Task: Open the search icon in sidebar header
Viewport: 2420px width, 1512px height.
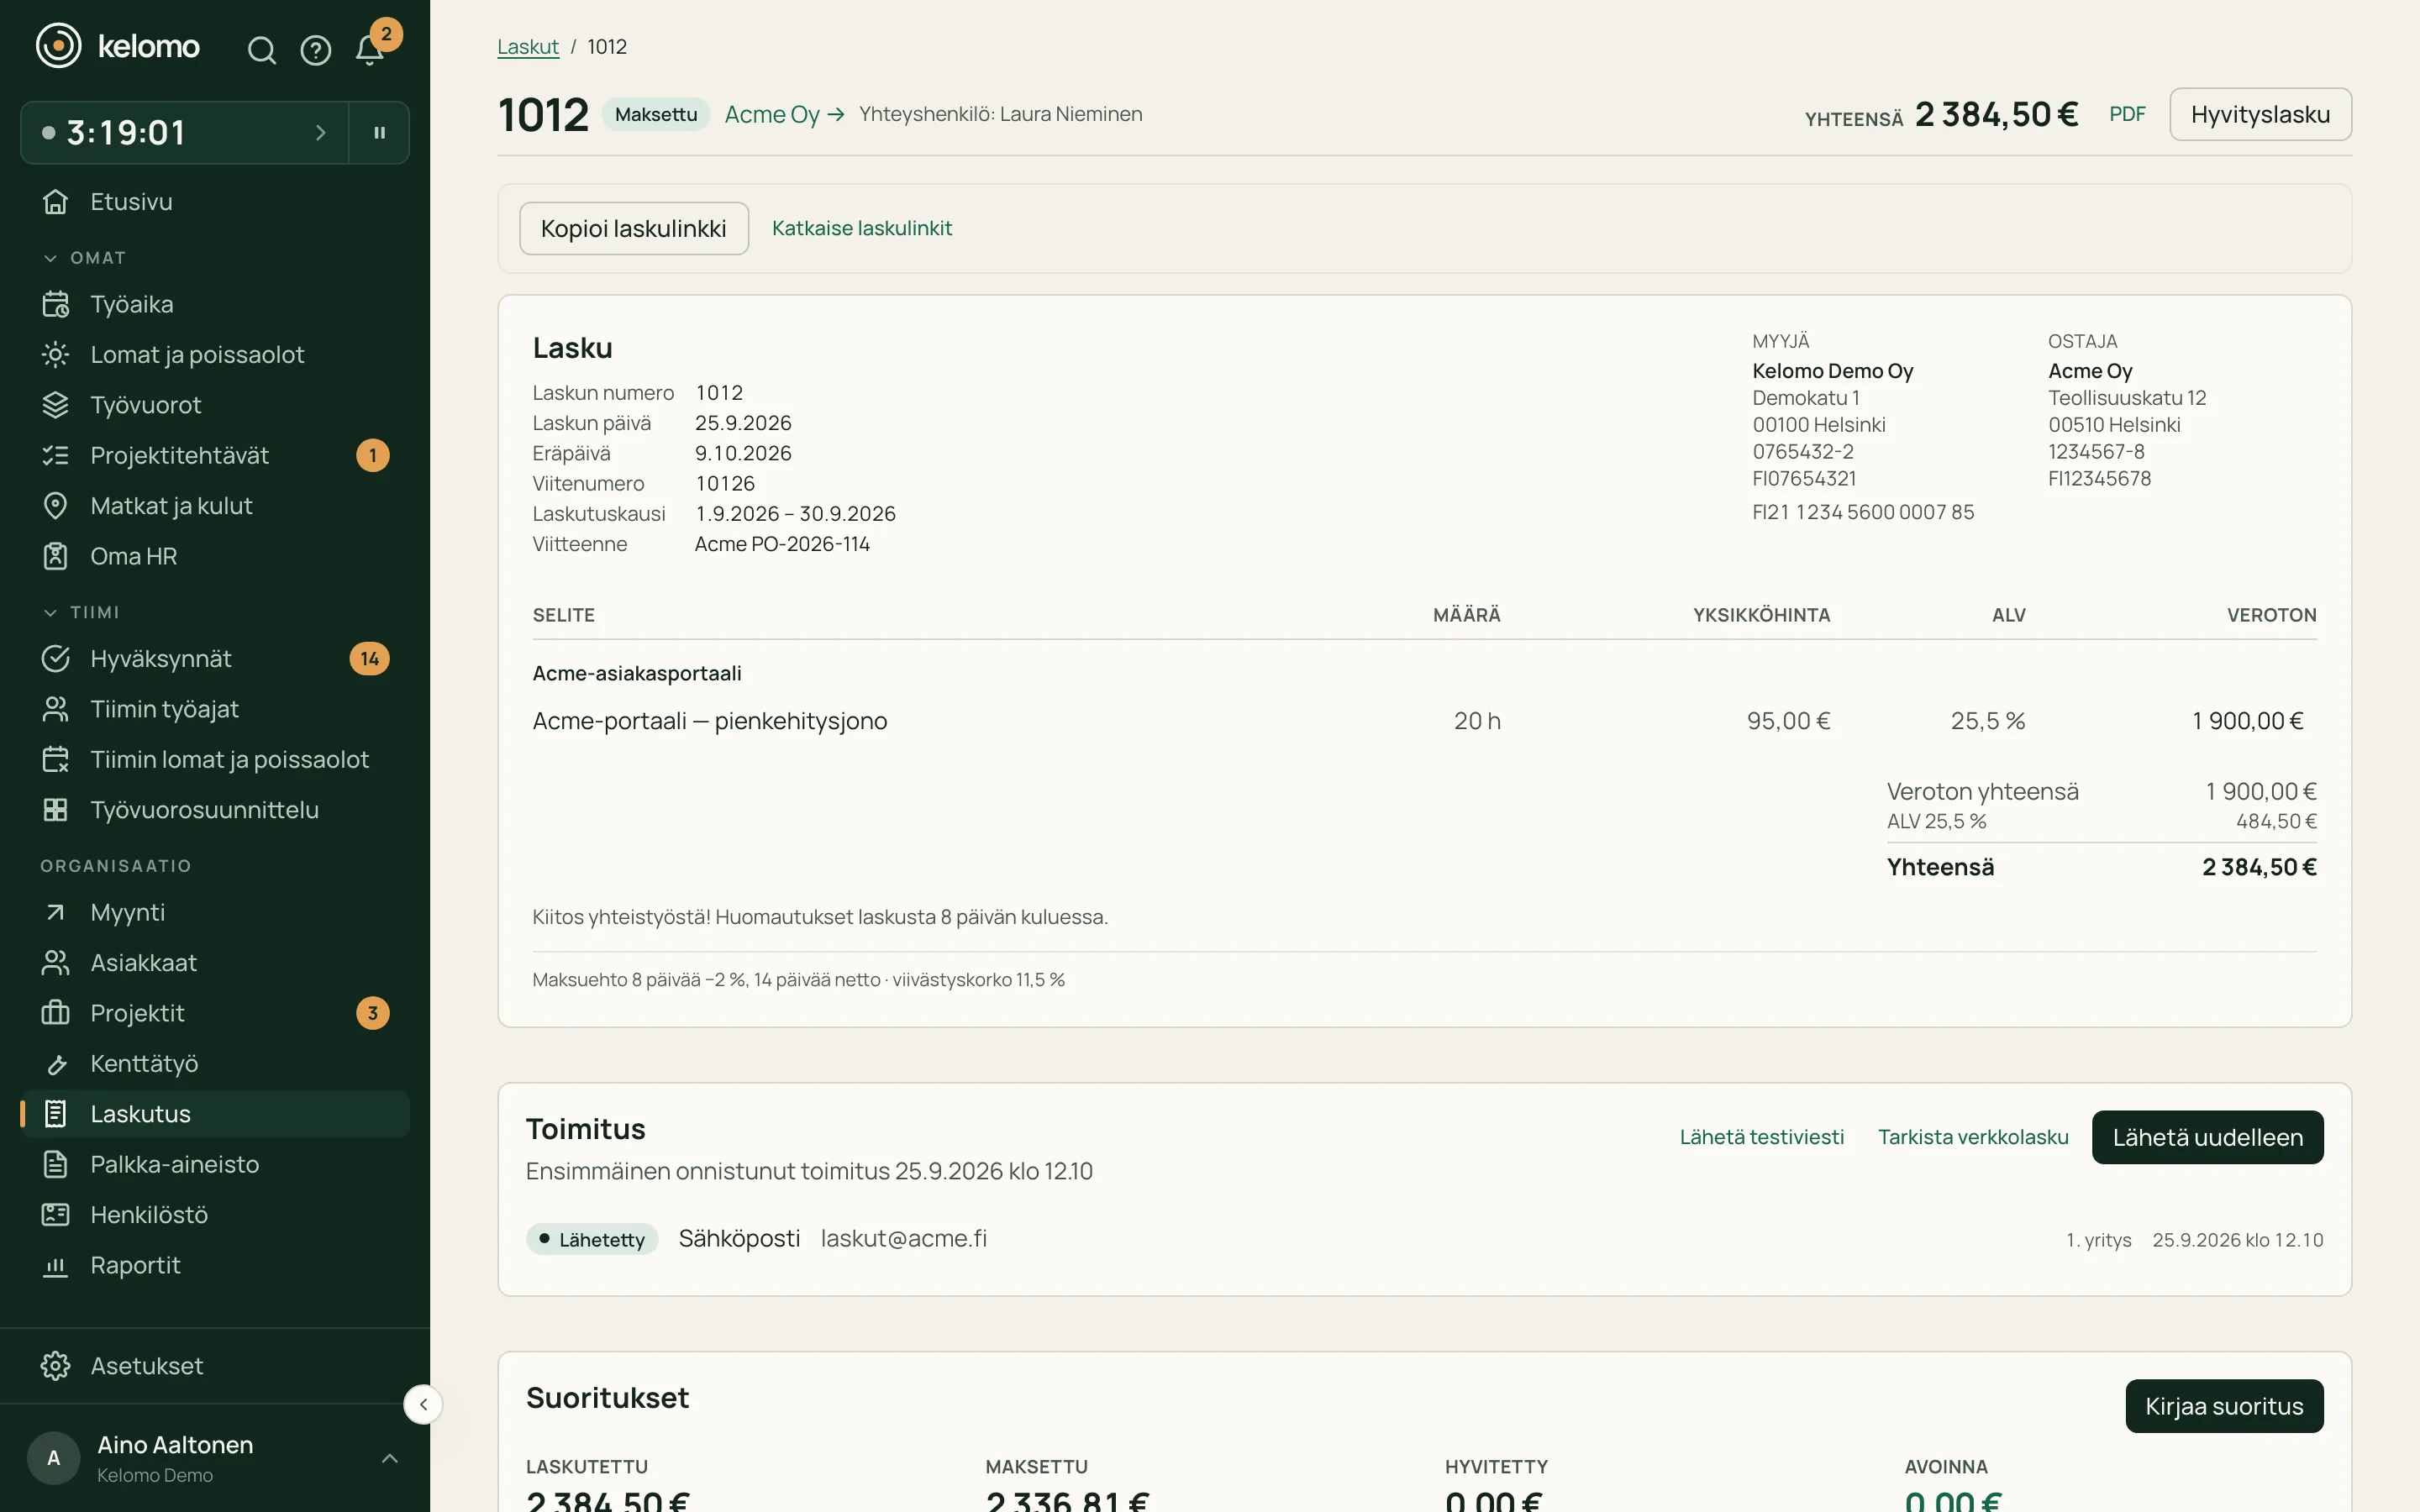Action: (261, 50)
